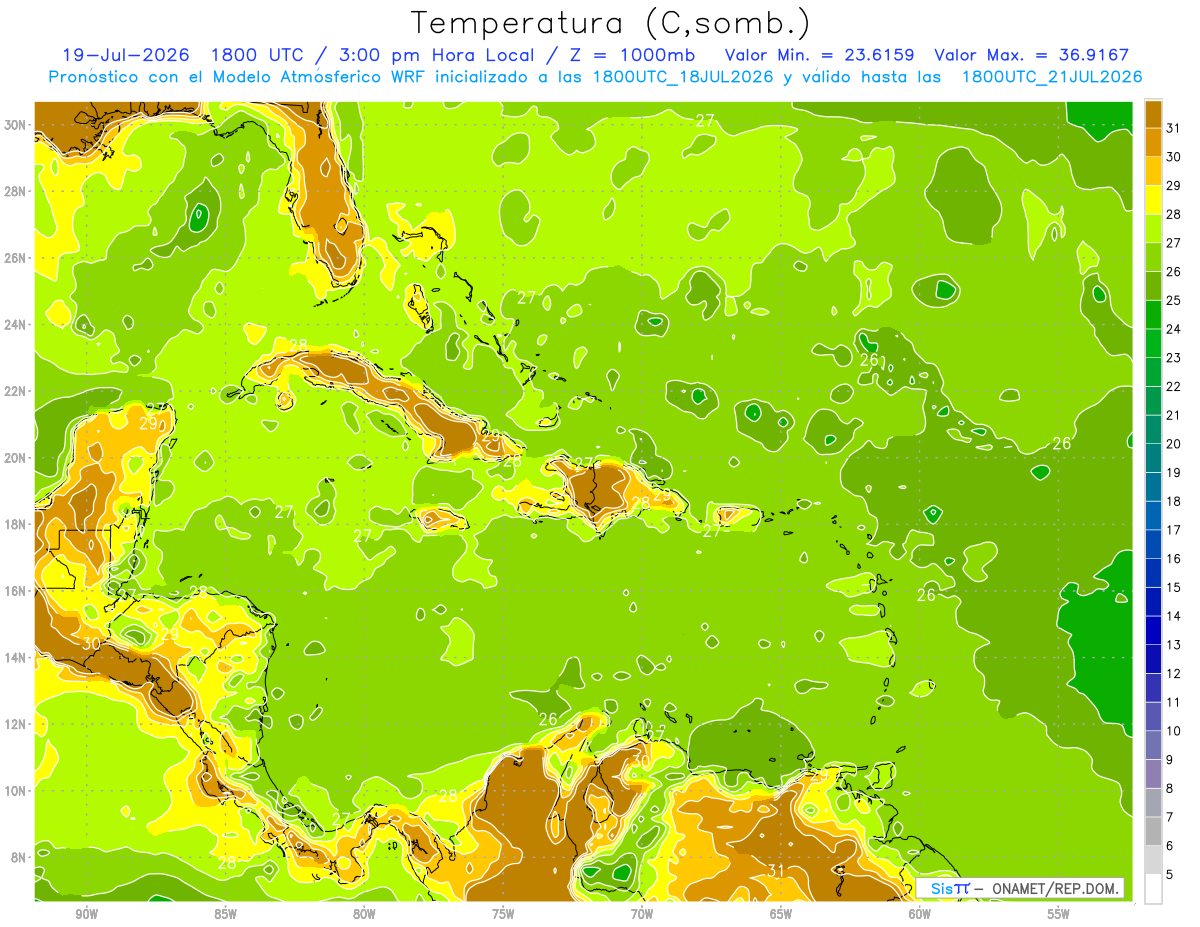Click legend value 20 on color scale
This screenshot has width=1200, height=927.
(x=1174, y=444)
